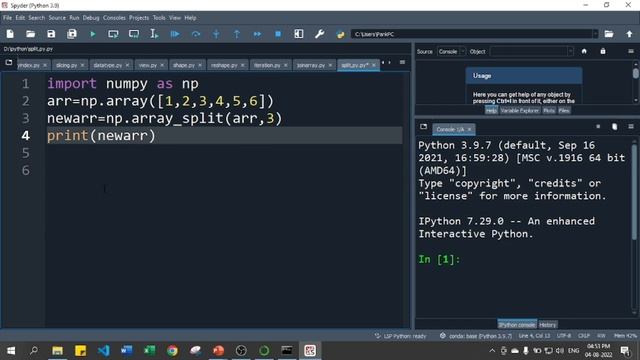640x360 pixels.
Task: Close the Console 1/A tab
Action: tap(469, 129)
